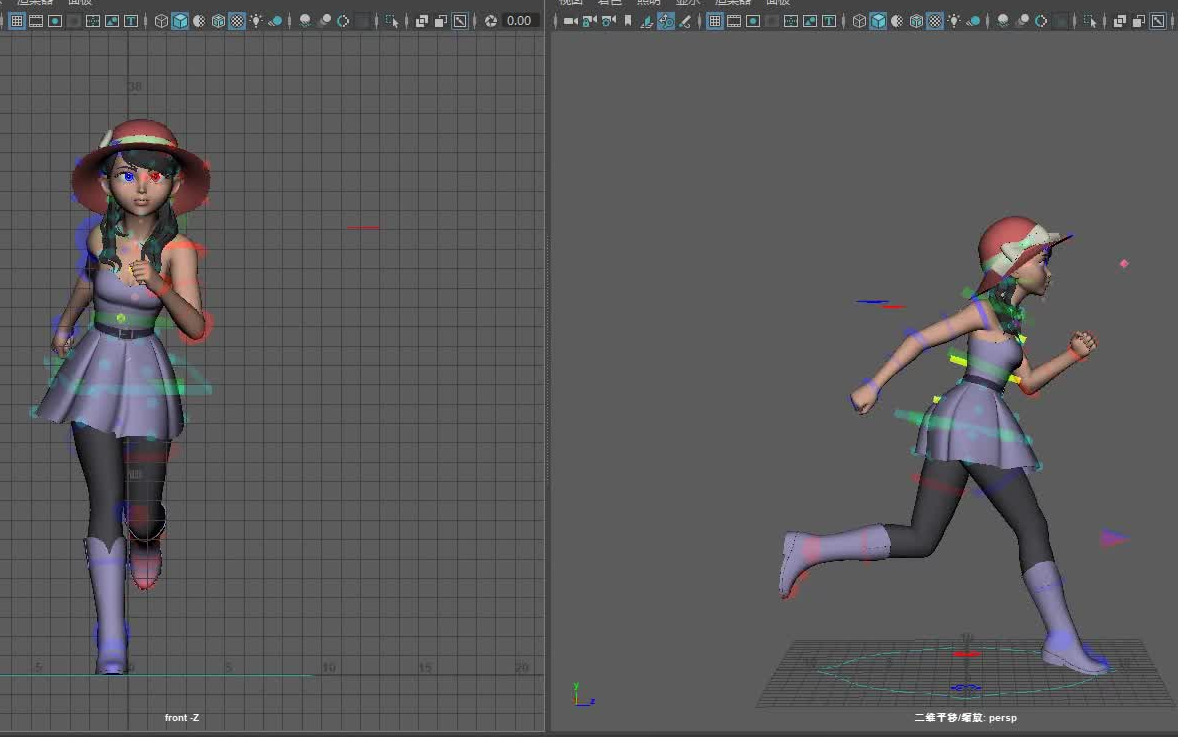Toggle 2D pan/zoom in persp panel

tap(666, 21)
